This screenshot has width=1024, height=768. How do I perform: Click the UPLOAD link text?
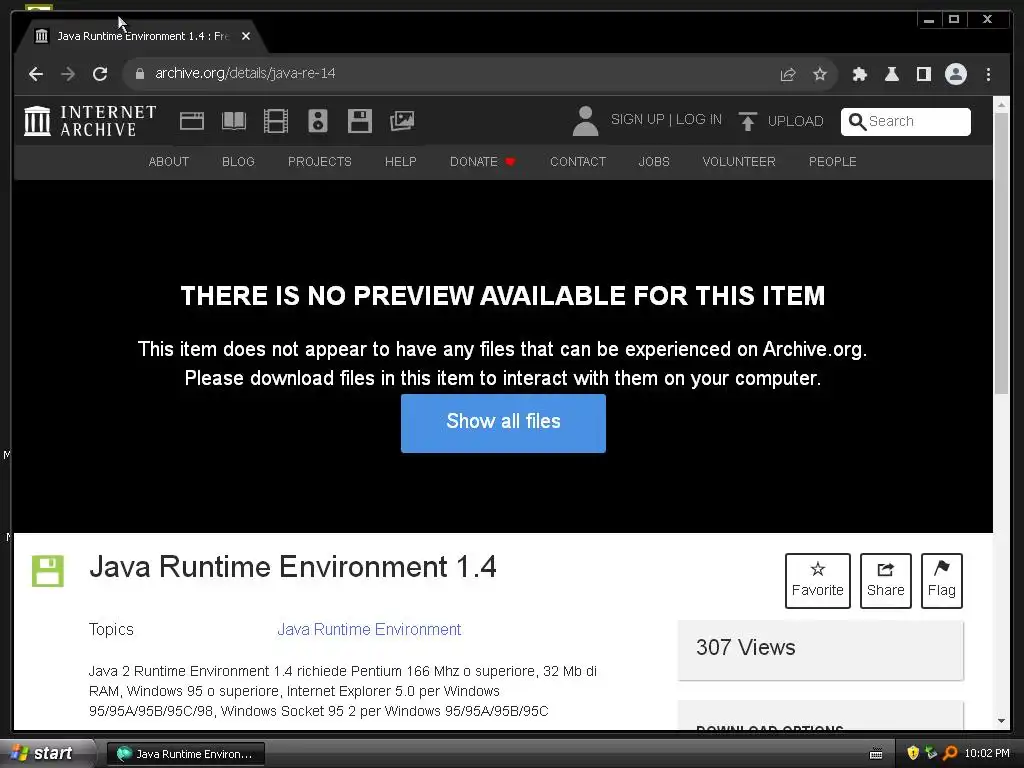click(x=795, y=121)
